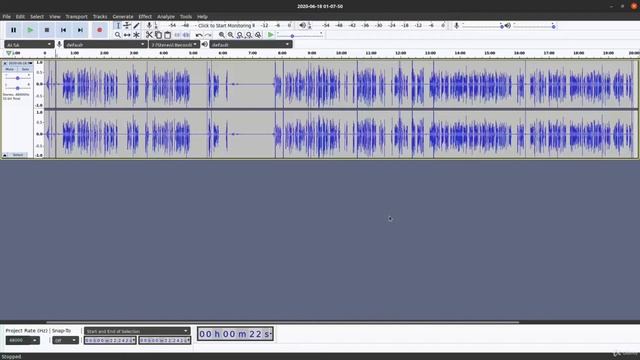The image size is (640, 360).
Task: Select the Multi-Tool asterisk icon
Action: point(136,35)
